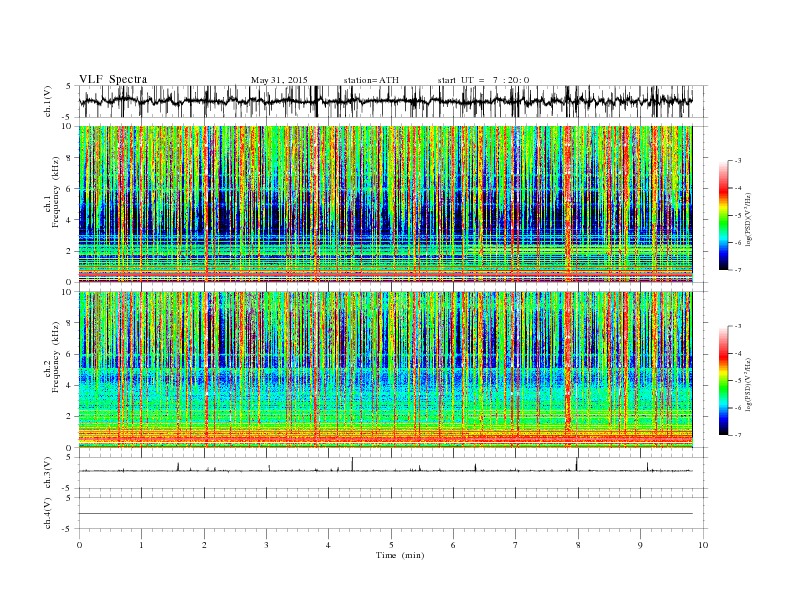Click the time axis tick label '8'
The height and width of the screenshot is (612, 792).
(578, 545)
